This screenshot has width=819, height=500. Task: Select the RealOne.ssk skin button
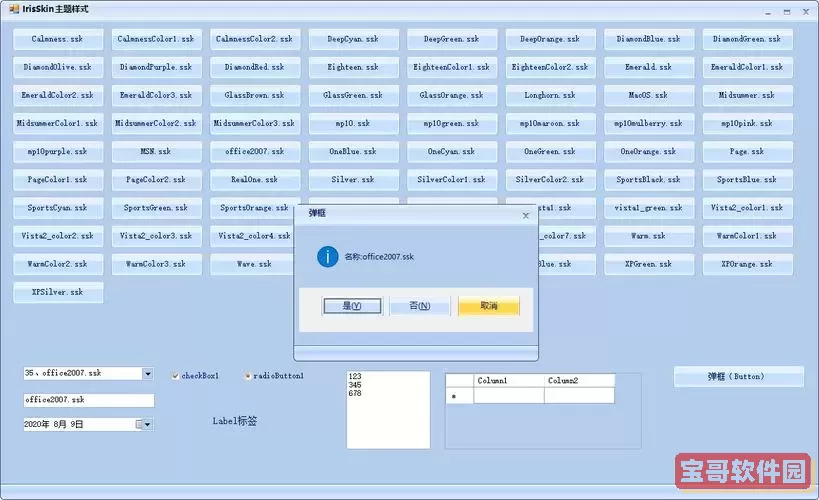[x=255, y=180]
